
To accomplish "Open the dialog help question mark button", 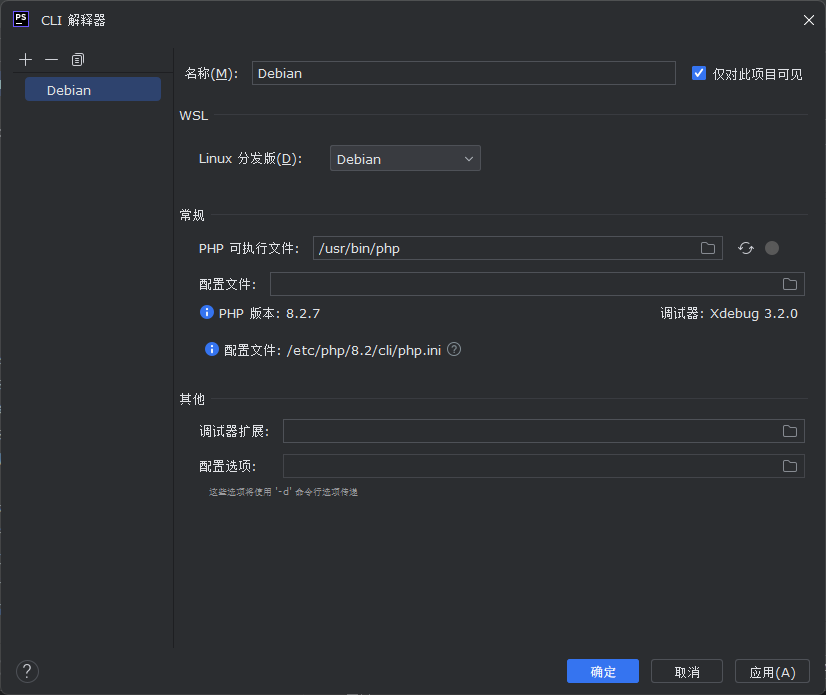I will click(27, 671).
